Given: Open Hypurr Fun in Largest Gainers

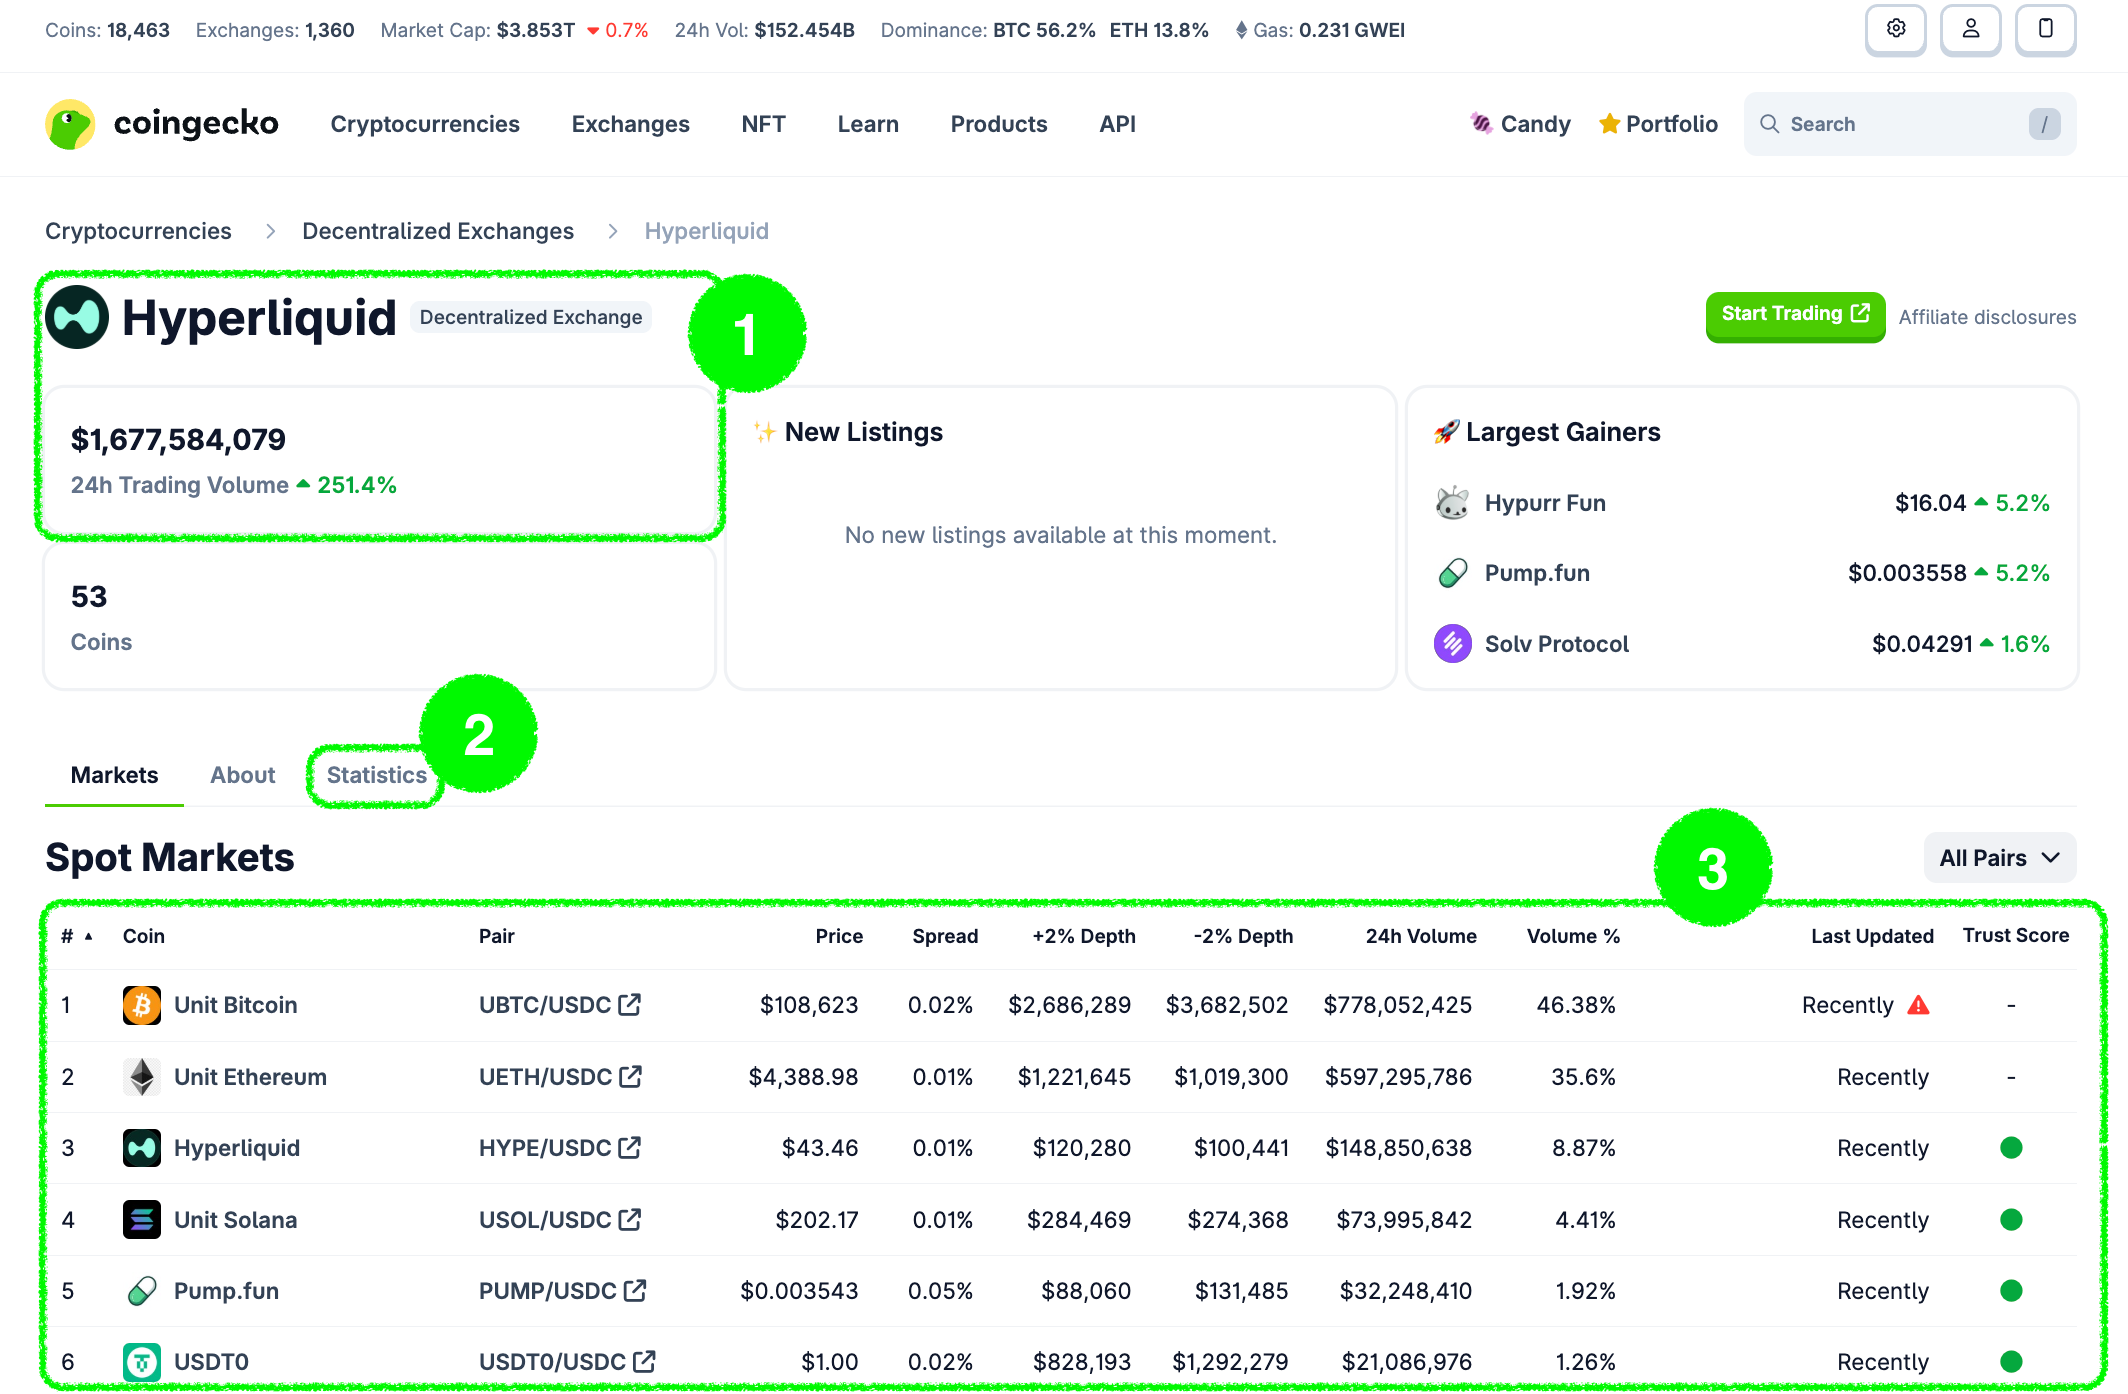Looking at the screenshot, I should click(x=1545, y=503).
